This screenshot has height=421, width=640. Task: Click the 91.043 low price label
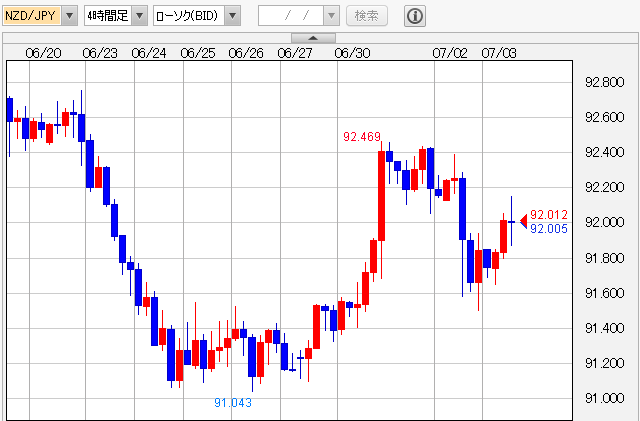pyautogui.click(x=233, y=403)
